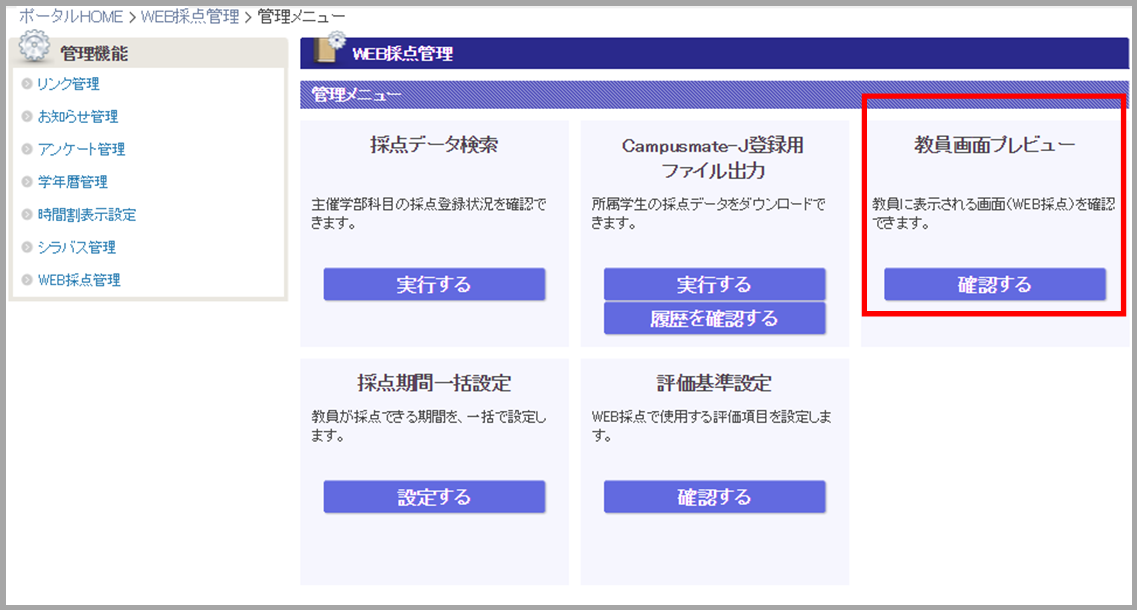Click 設定する under 採点期間一括設定
The image size is (1137, 610).
point(434,497)
